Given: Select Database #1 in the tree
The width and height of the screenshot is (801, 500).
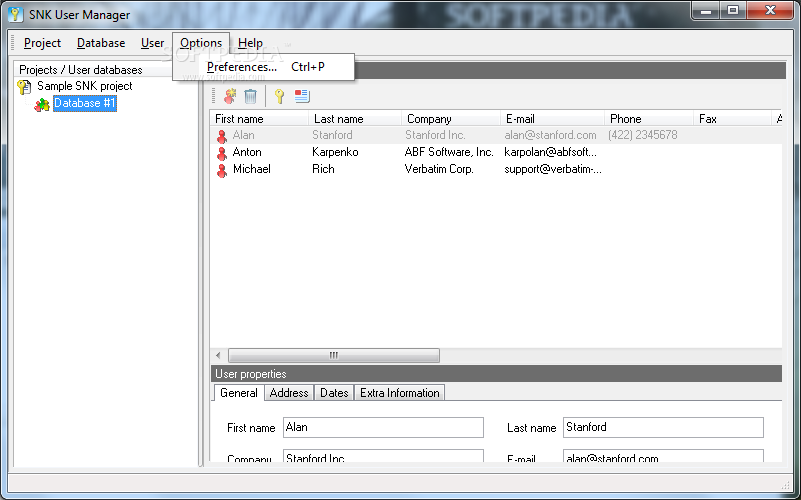Looking at the screenshot, I should (85, 103).
